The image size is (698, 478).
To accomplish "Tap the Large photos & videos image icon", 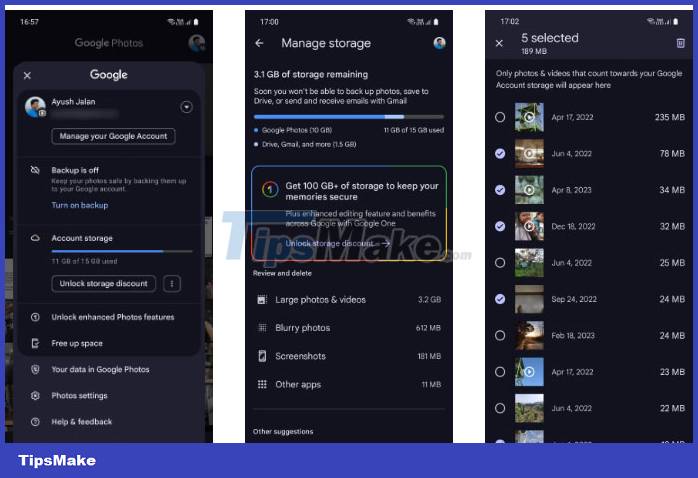I will pos(262,300).
